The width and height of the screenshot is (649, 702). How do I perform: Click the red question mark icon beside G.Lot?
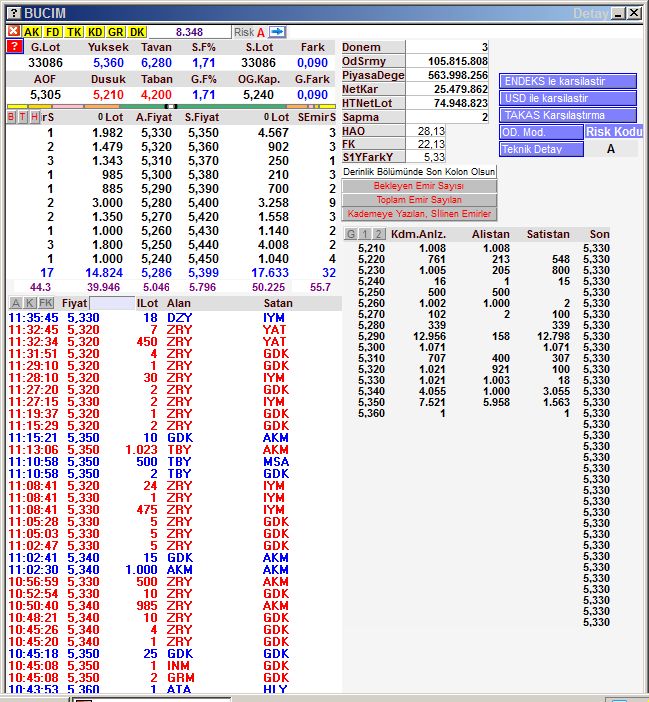(x=15, y=46)
